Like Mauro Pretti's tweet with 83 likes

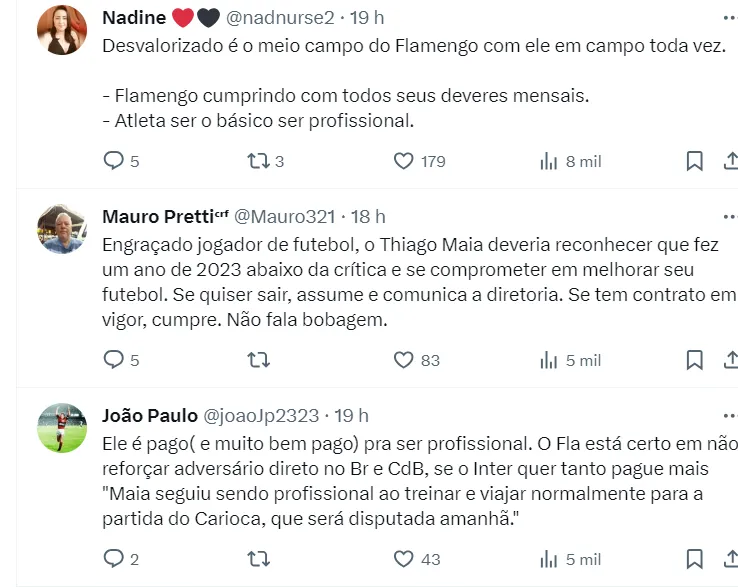tap(403, 360)
